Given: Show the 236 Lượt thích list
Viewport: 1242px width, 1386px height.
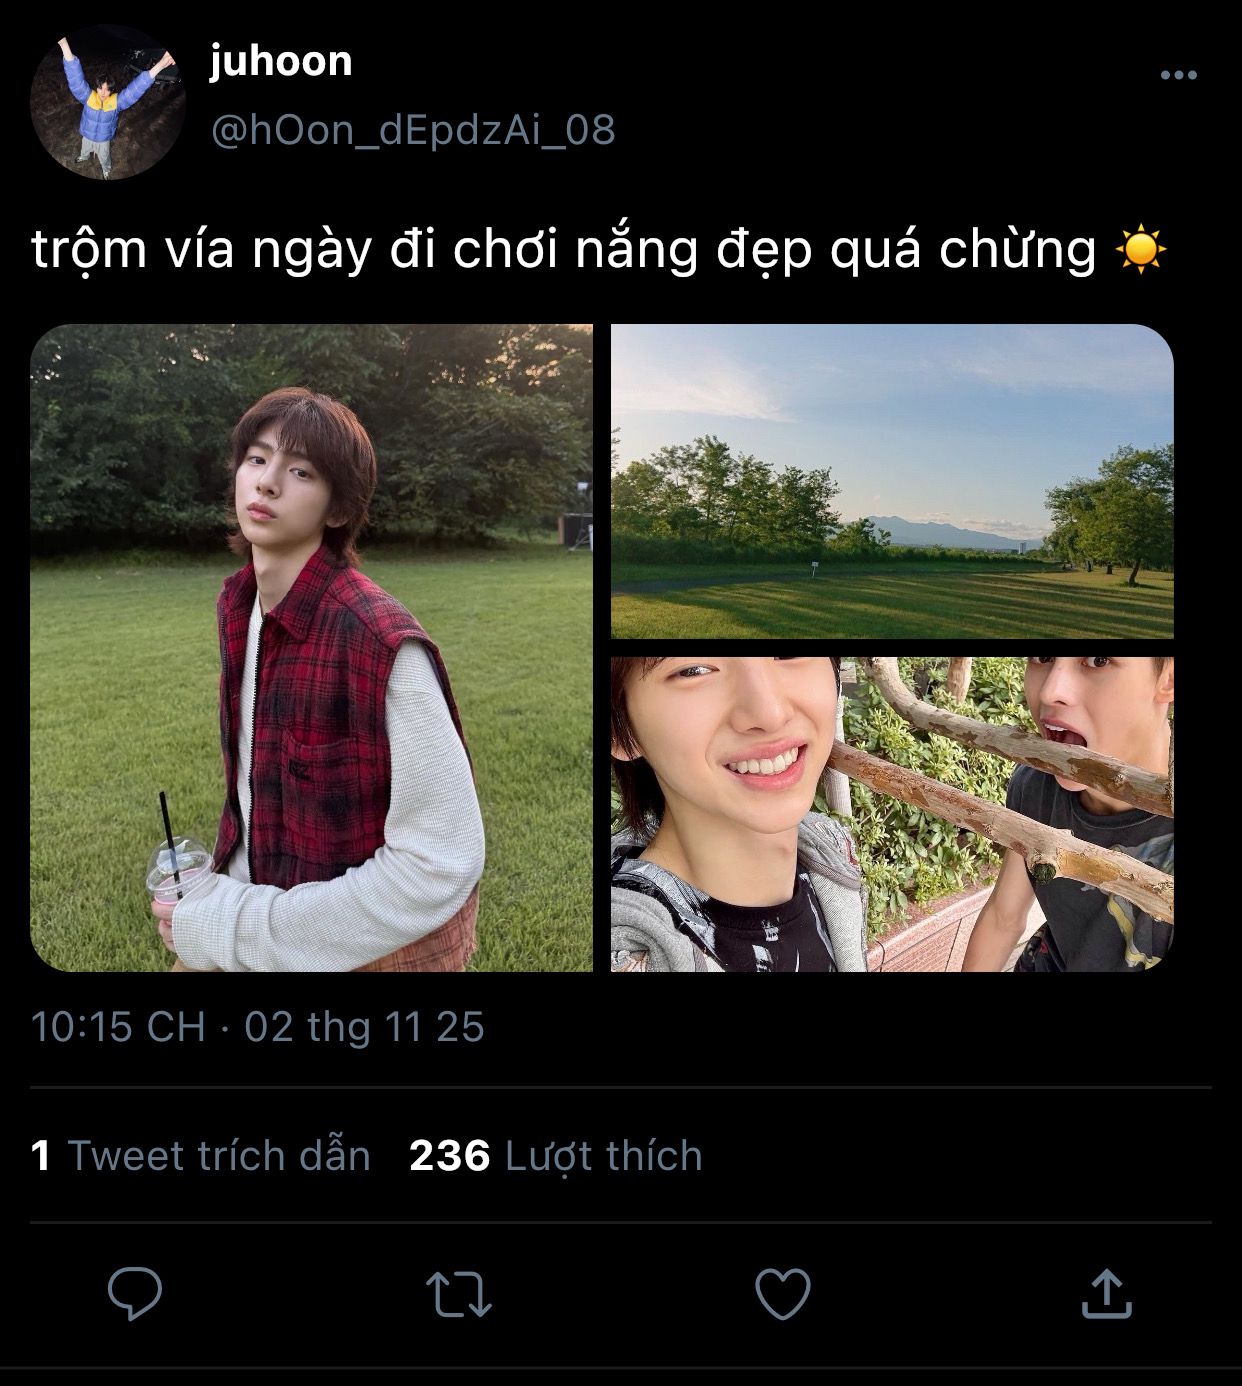Looking at the screenshot, I should pos(556,1156).
